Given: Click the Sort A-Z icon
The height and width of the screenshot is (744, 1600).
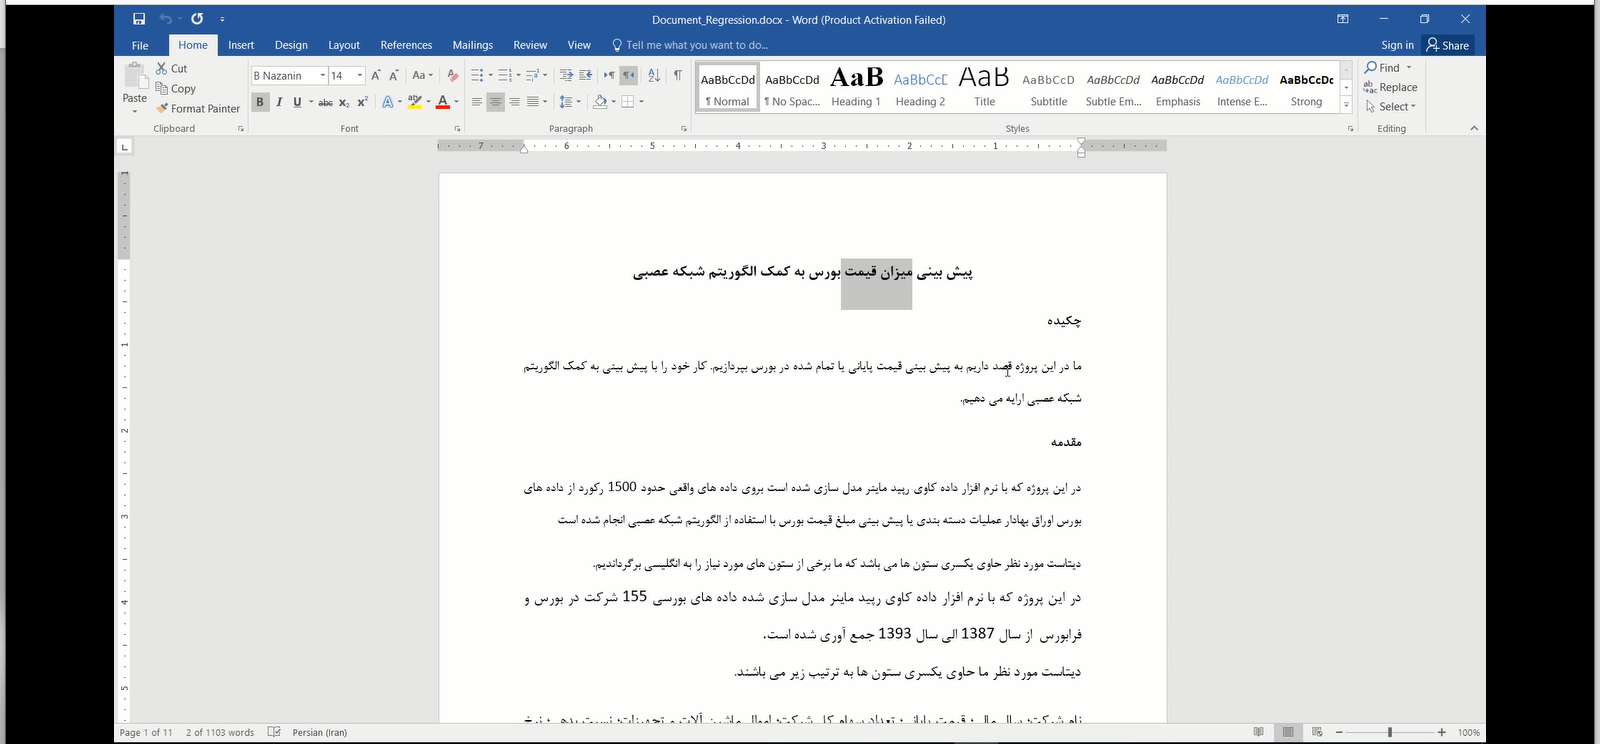Looking at the screenshot, I should (654, 75).
